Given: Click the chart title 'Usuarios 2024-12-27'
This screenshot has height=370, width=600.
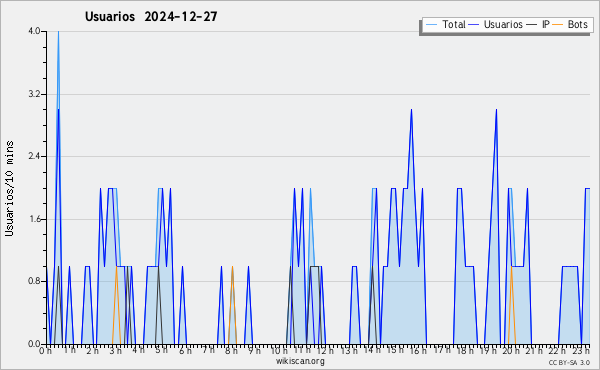Looking at the screenshot, I should tap(151, 17).
